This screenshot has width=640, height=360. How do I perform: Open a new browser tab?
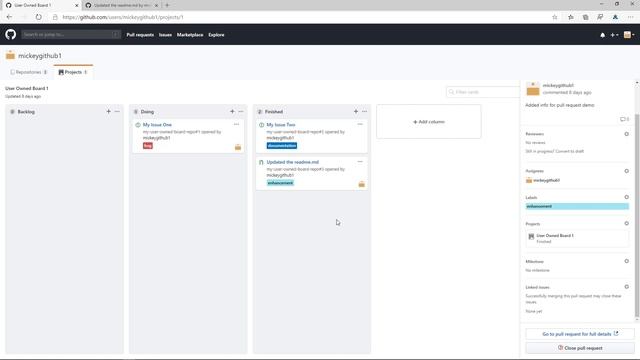pos(167,5)
